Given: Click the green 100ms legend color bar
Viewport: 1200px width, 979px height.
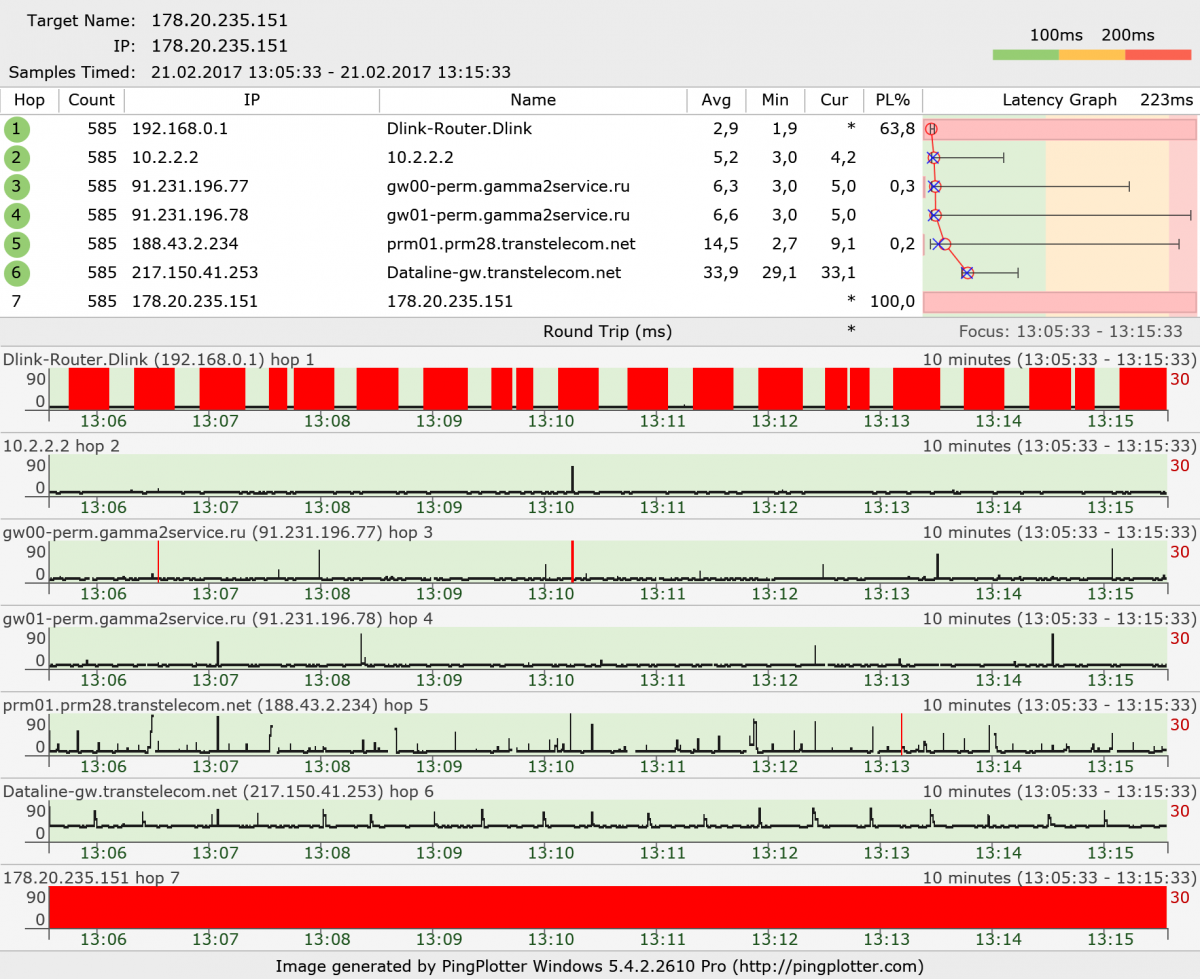Looking at the screenshot, I should [1025, 55].
